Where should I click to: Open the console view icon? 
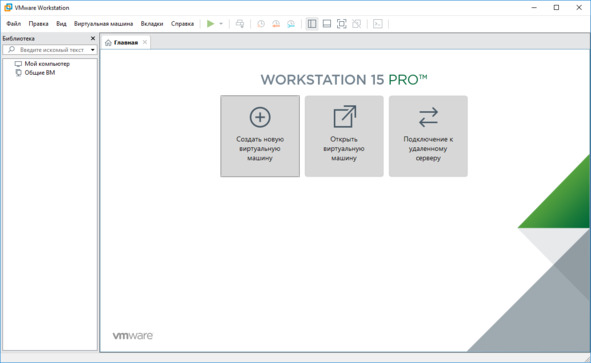click(377, 24)
